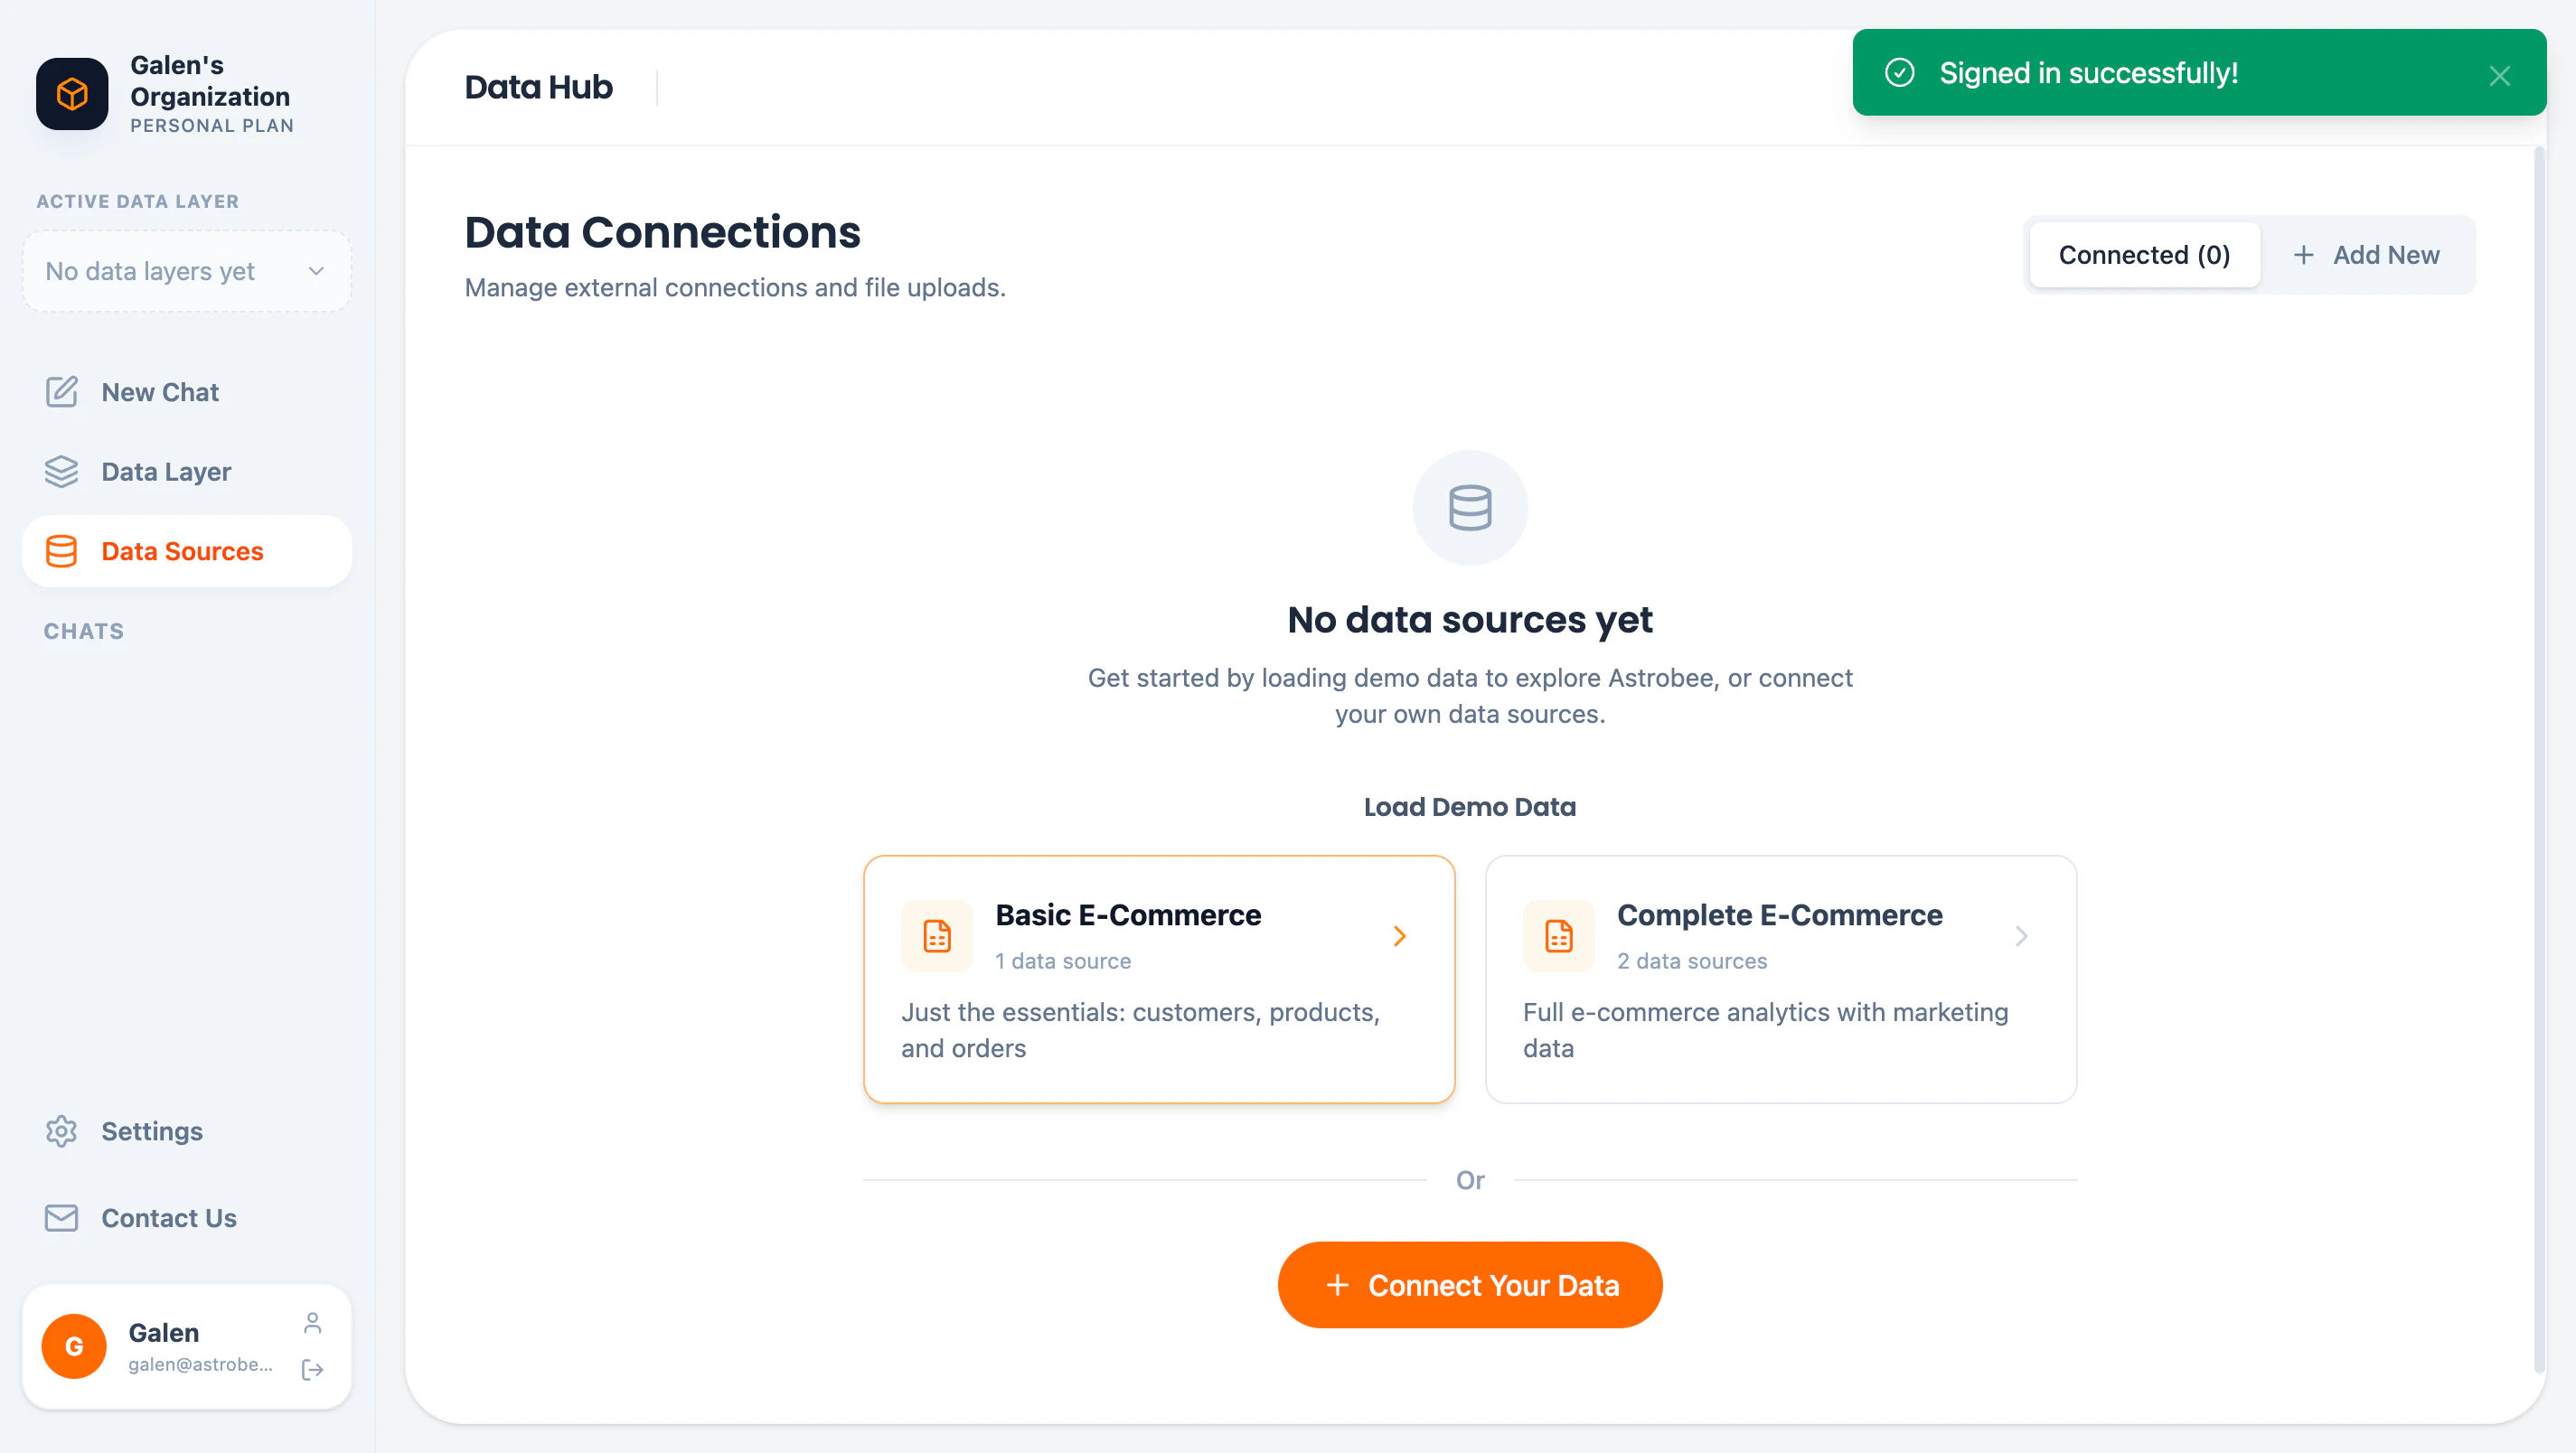Screen dimensions: 2576x1453
Task: Click the Galen's Organization cube logo
Action: tap(71, 93)
